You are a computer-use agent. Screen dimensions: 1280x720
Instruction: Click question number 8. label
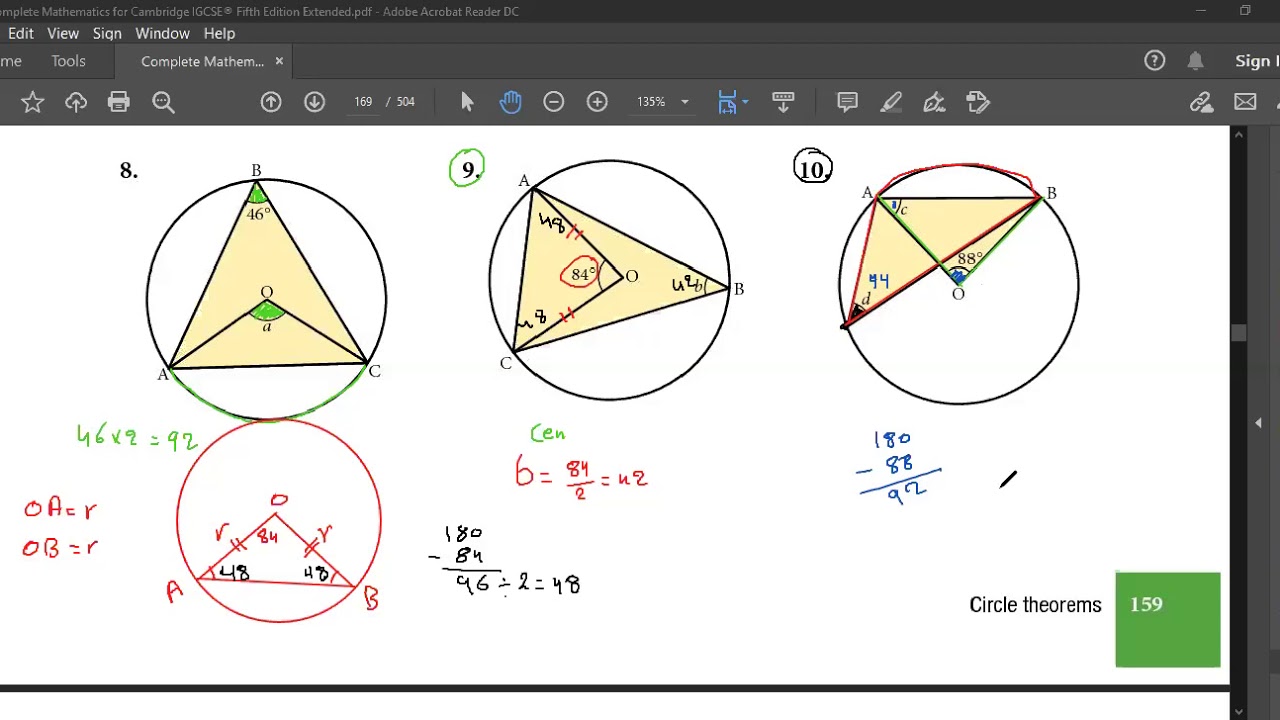pyautogui.click(x=129, y=171)
